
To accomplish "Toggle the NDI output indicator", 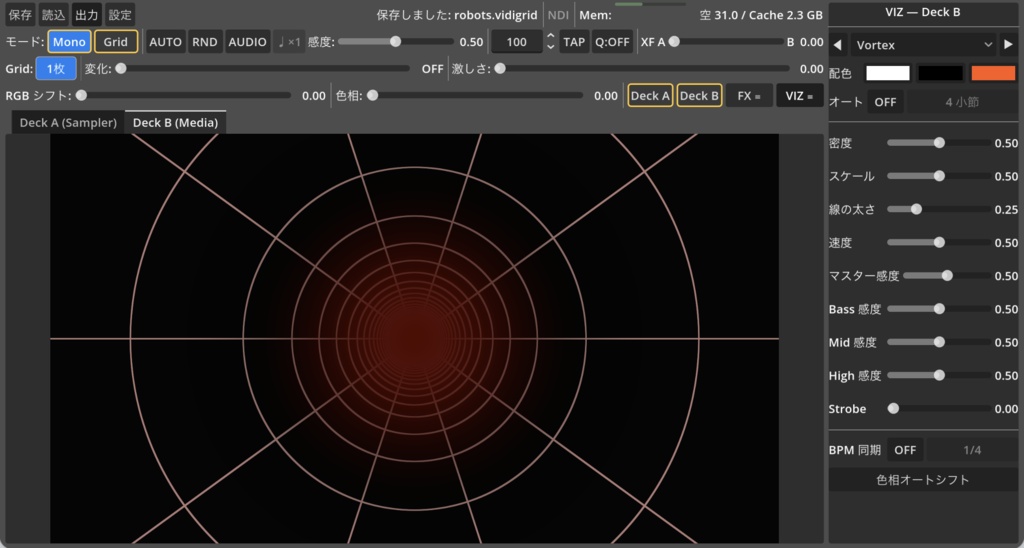I will 558,14.
